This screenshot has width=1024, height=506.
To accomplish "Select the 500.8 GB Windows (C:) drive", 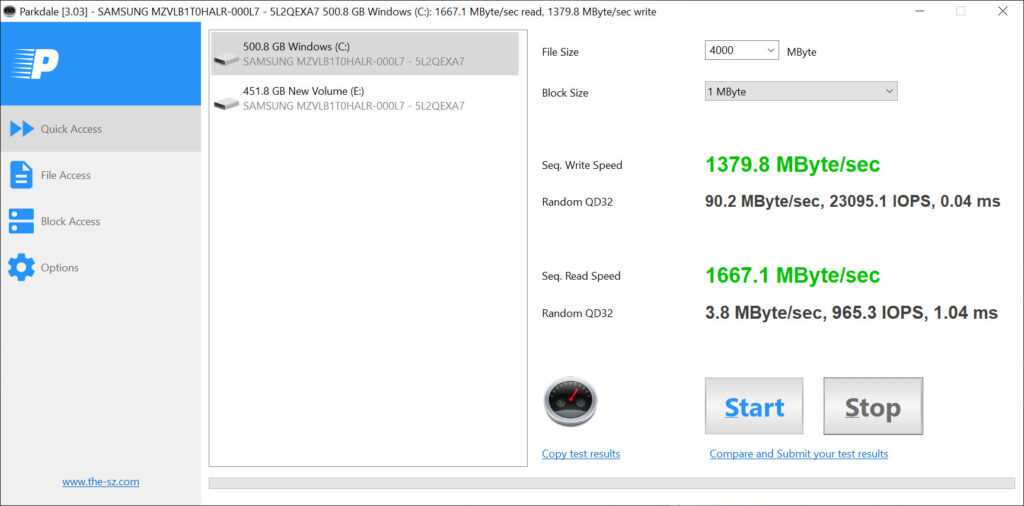I will coord(365,54).
